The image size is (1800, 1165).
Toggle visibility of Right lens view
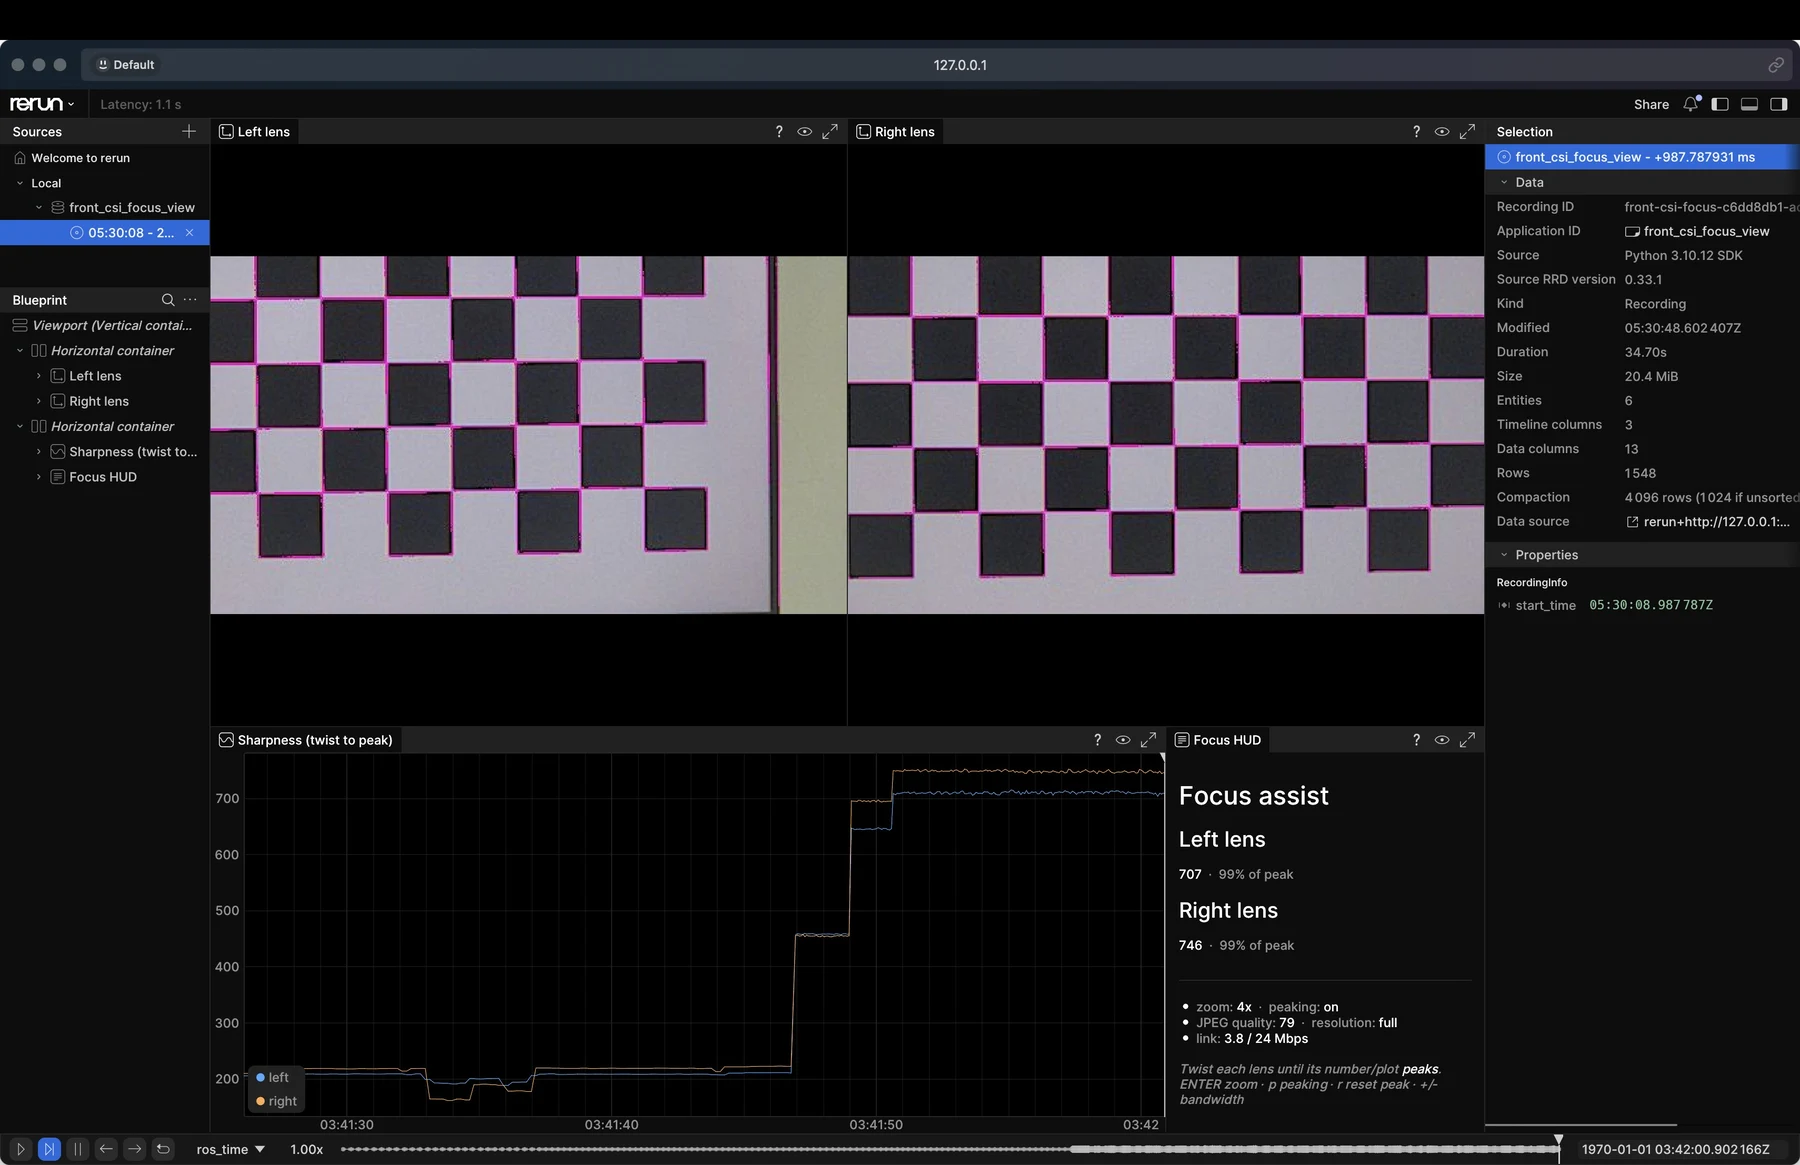tap(1441, 131)
